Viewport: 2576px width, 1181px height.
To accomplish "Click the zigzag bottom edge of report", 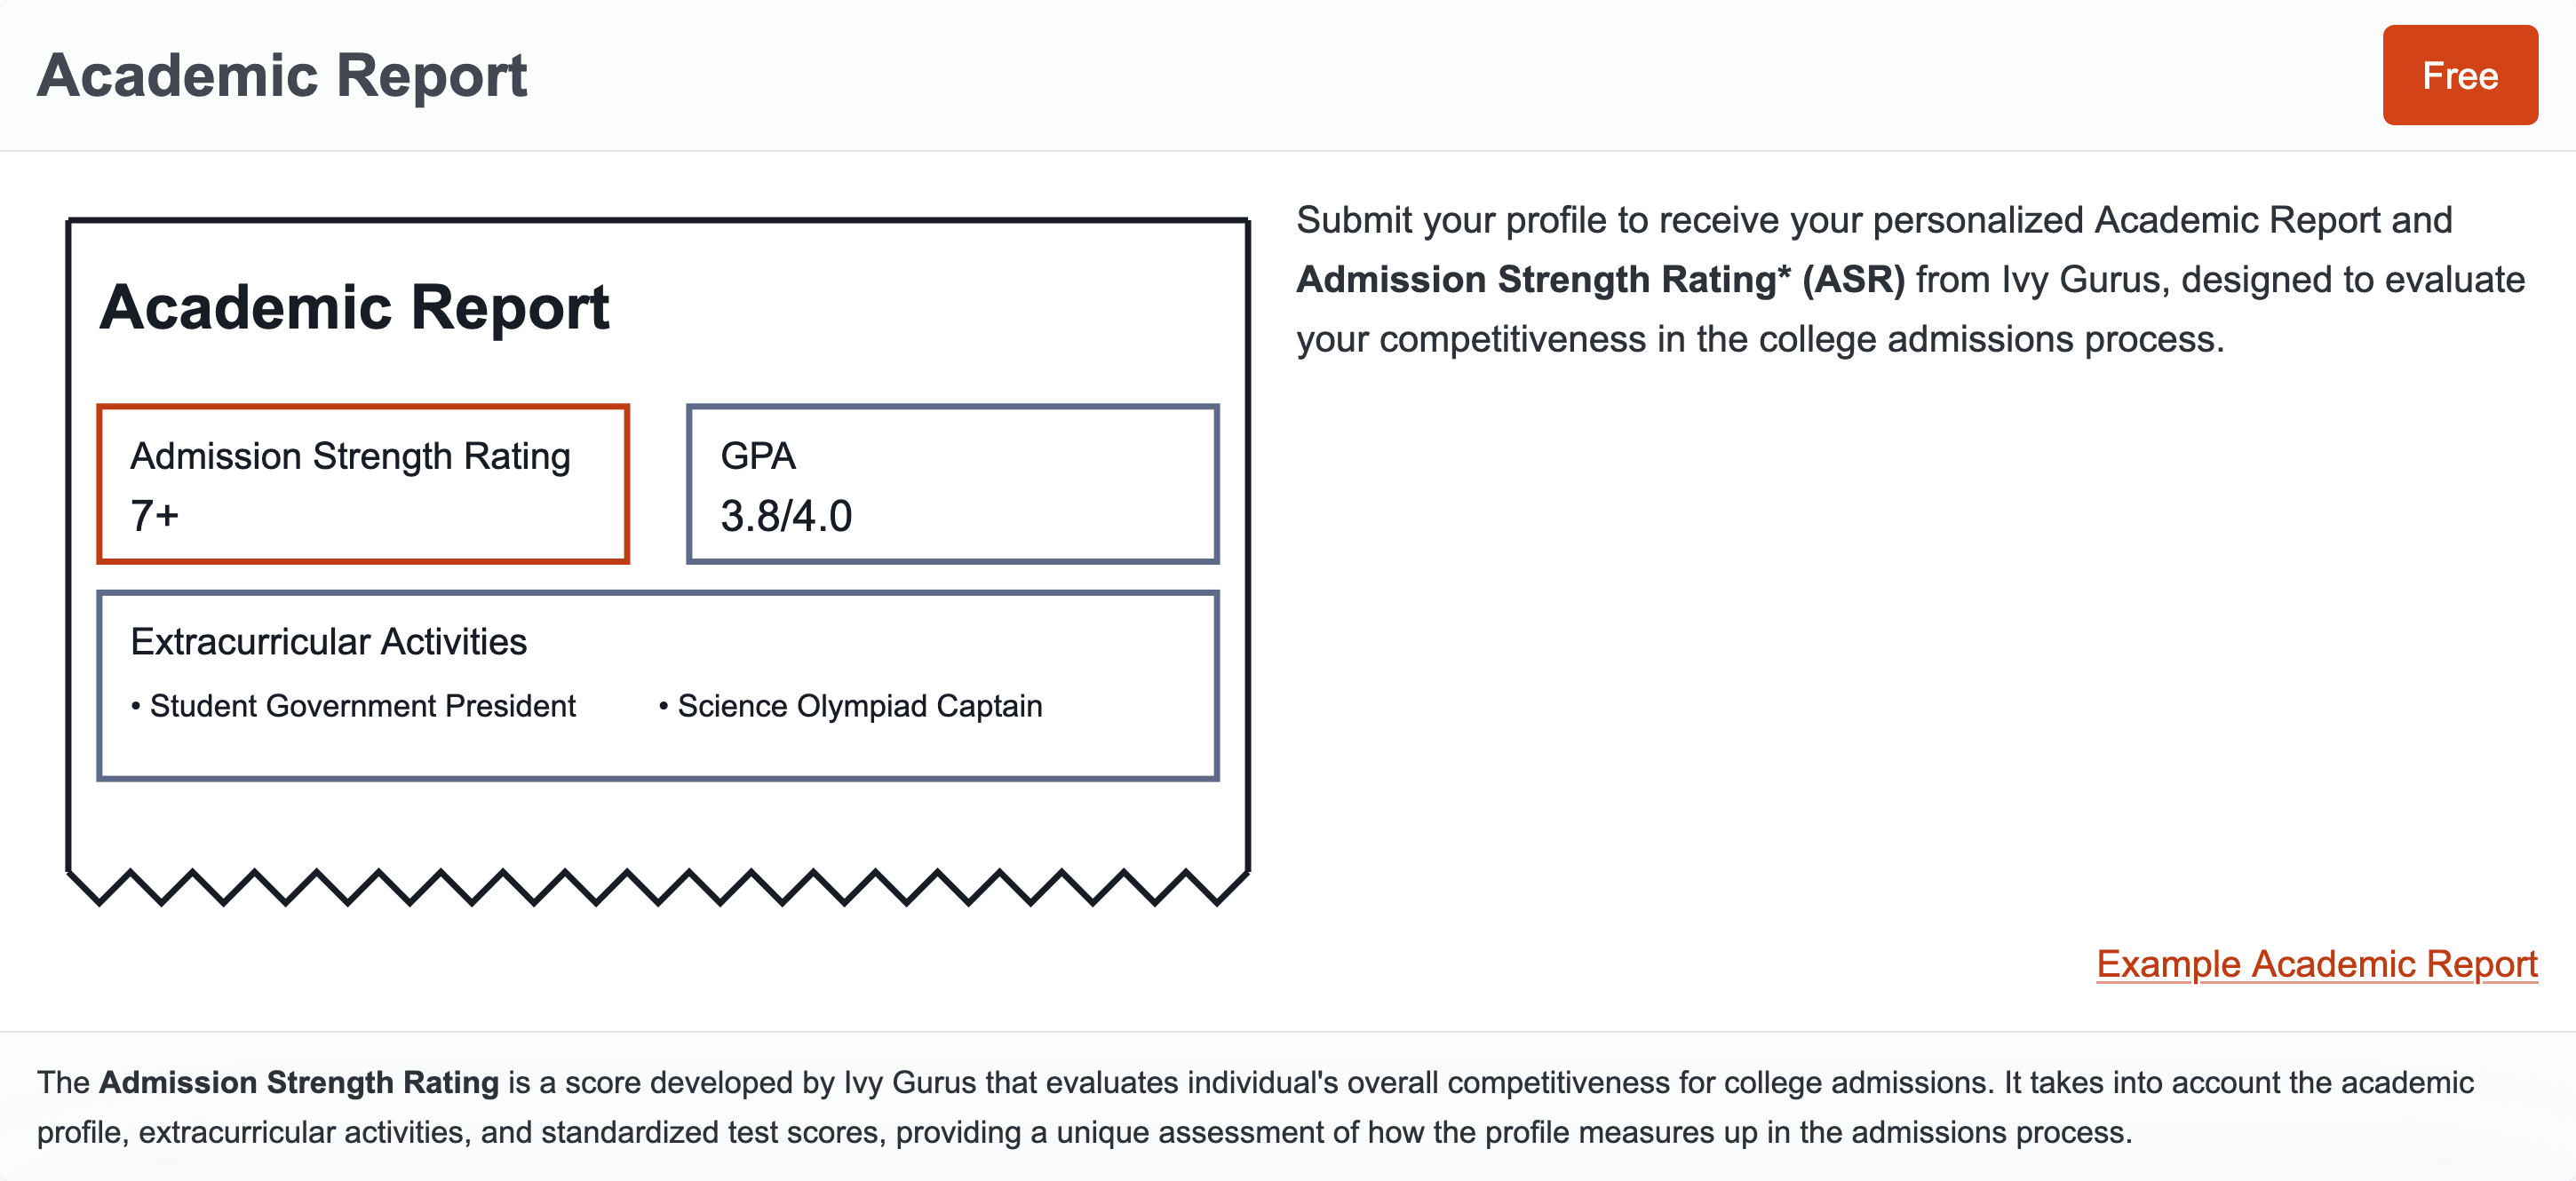I will click(x=657, y=887).
